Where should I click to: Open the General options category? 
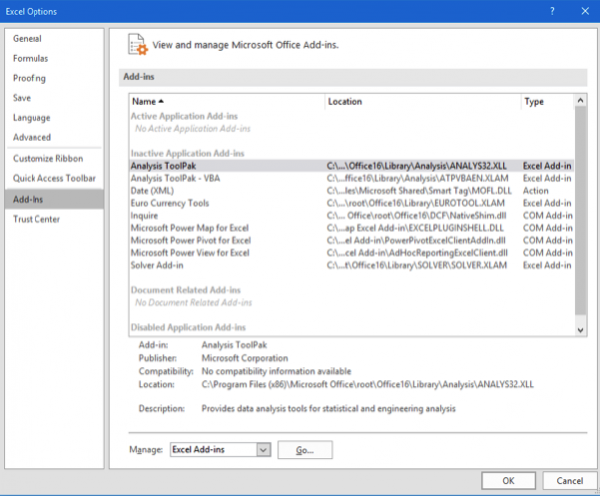(x=27, y=39)
